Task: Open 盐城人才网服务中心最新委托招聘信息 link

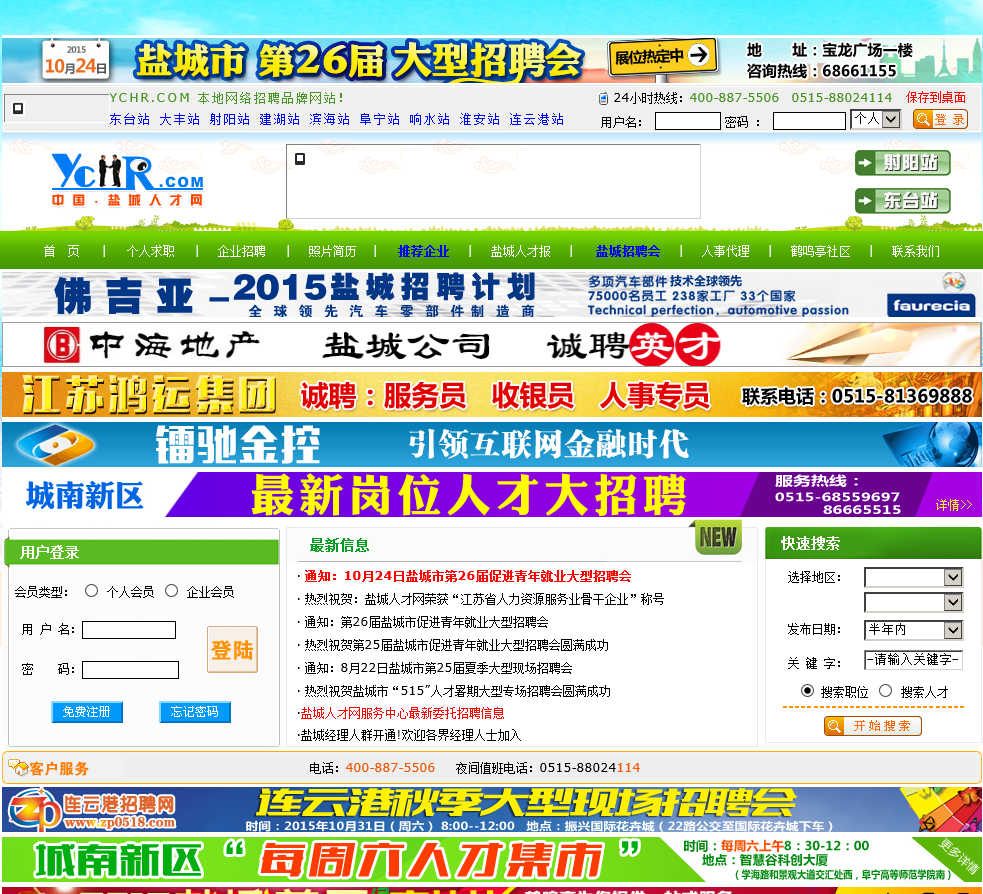Action: (402, 713)
